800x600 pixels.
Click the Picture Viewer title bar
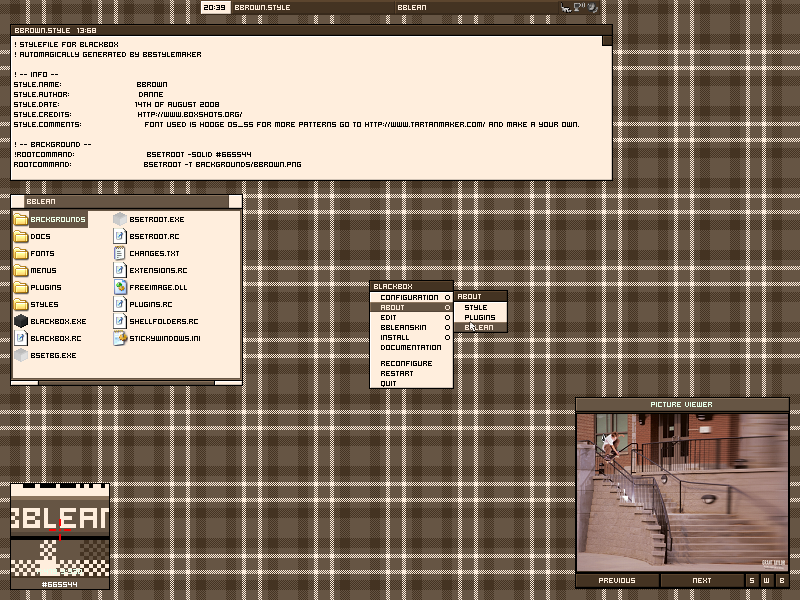(x=682, y=405)
